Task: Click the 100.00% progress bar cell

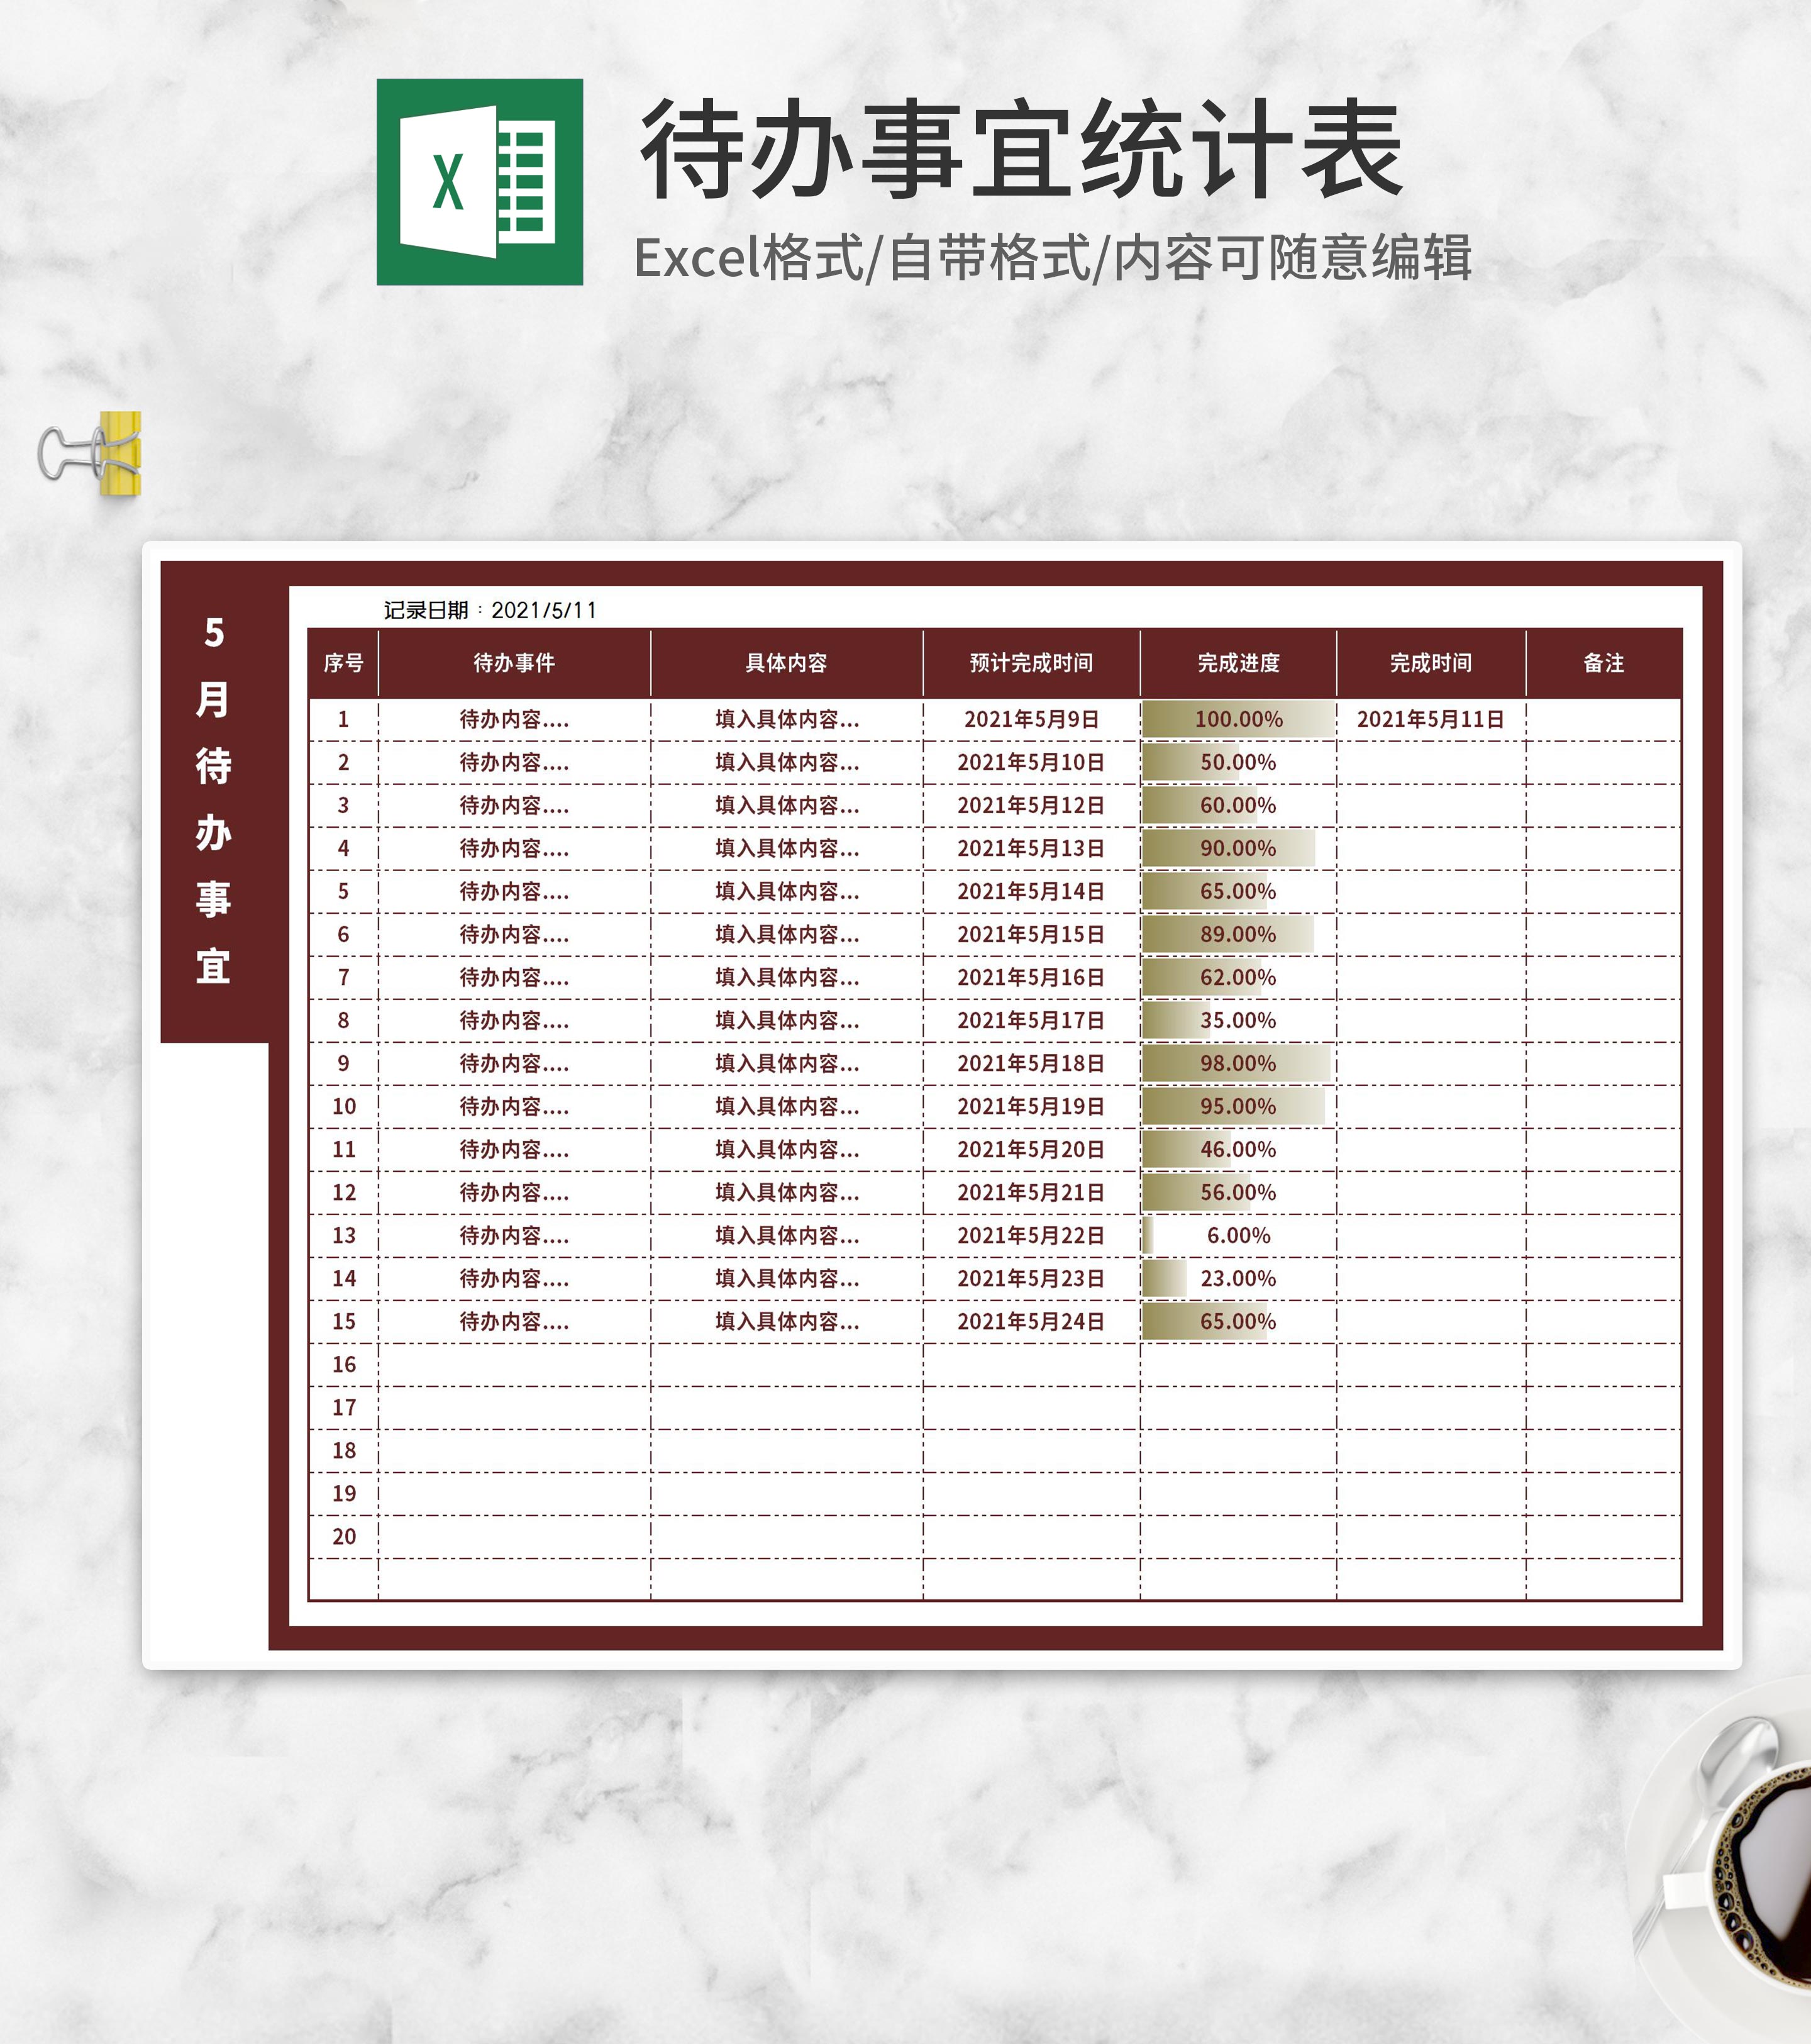Action: pyautogui.click(x=1238, y=719)
